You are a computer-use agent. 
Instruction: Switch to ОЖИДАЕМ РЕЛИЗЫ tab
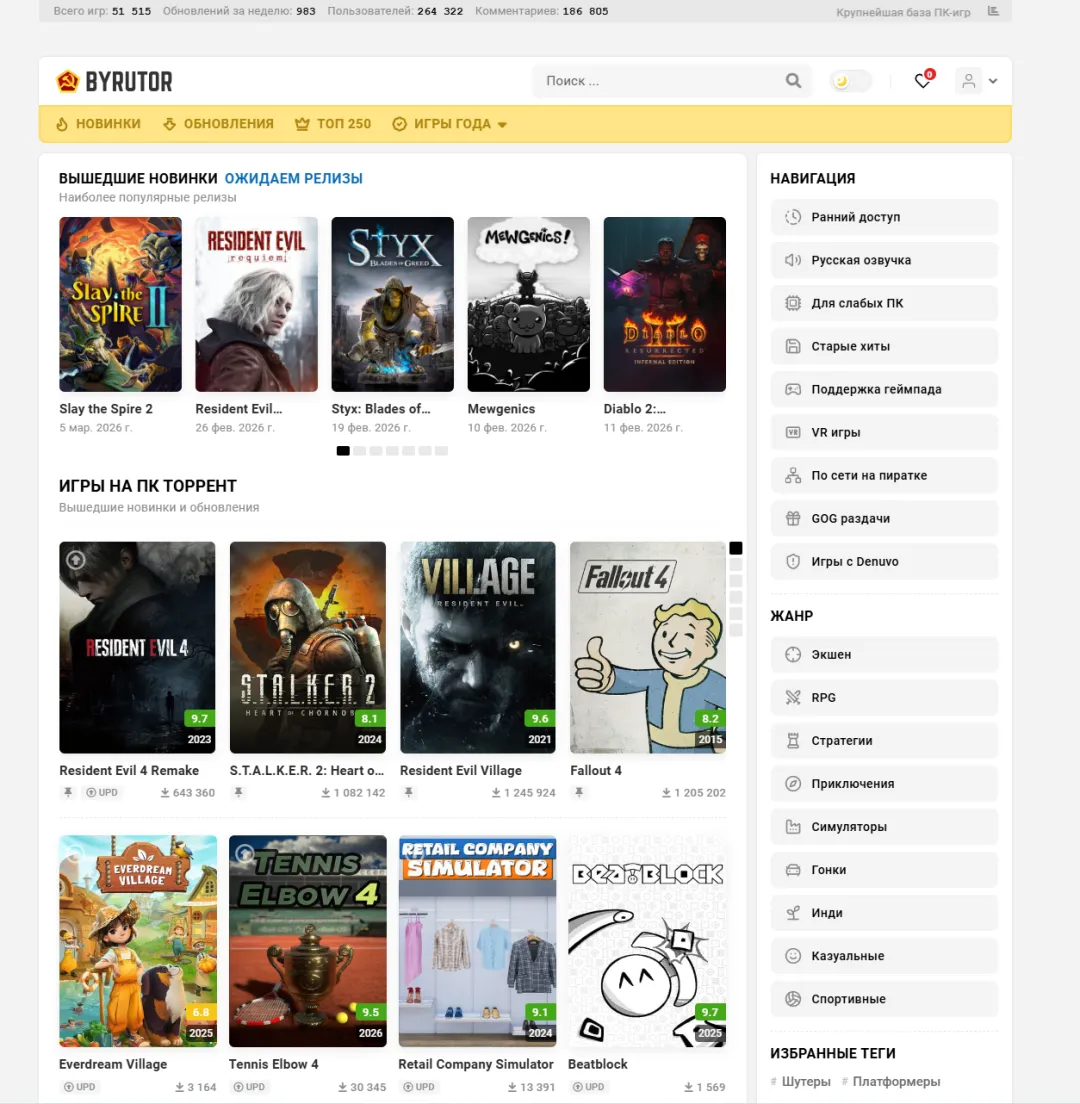tap(294, 179)
